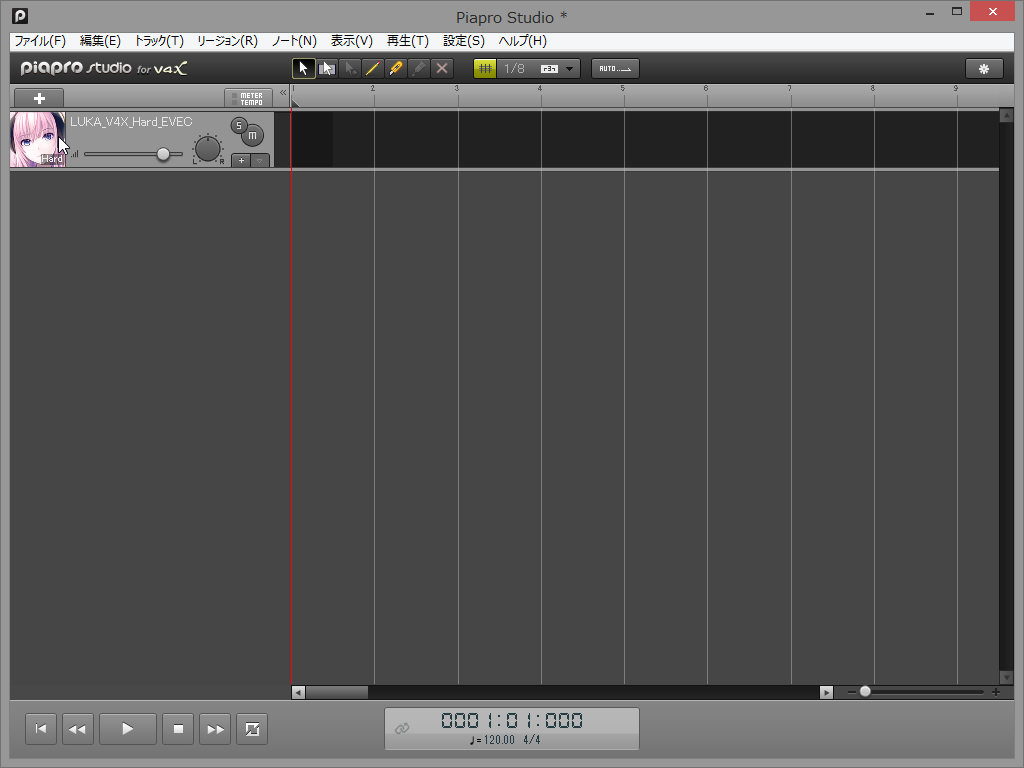Toggle the chain link sync icon
The height and width of the screenshot is (768, 1024).
(x=402, y=728)
